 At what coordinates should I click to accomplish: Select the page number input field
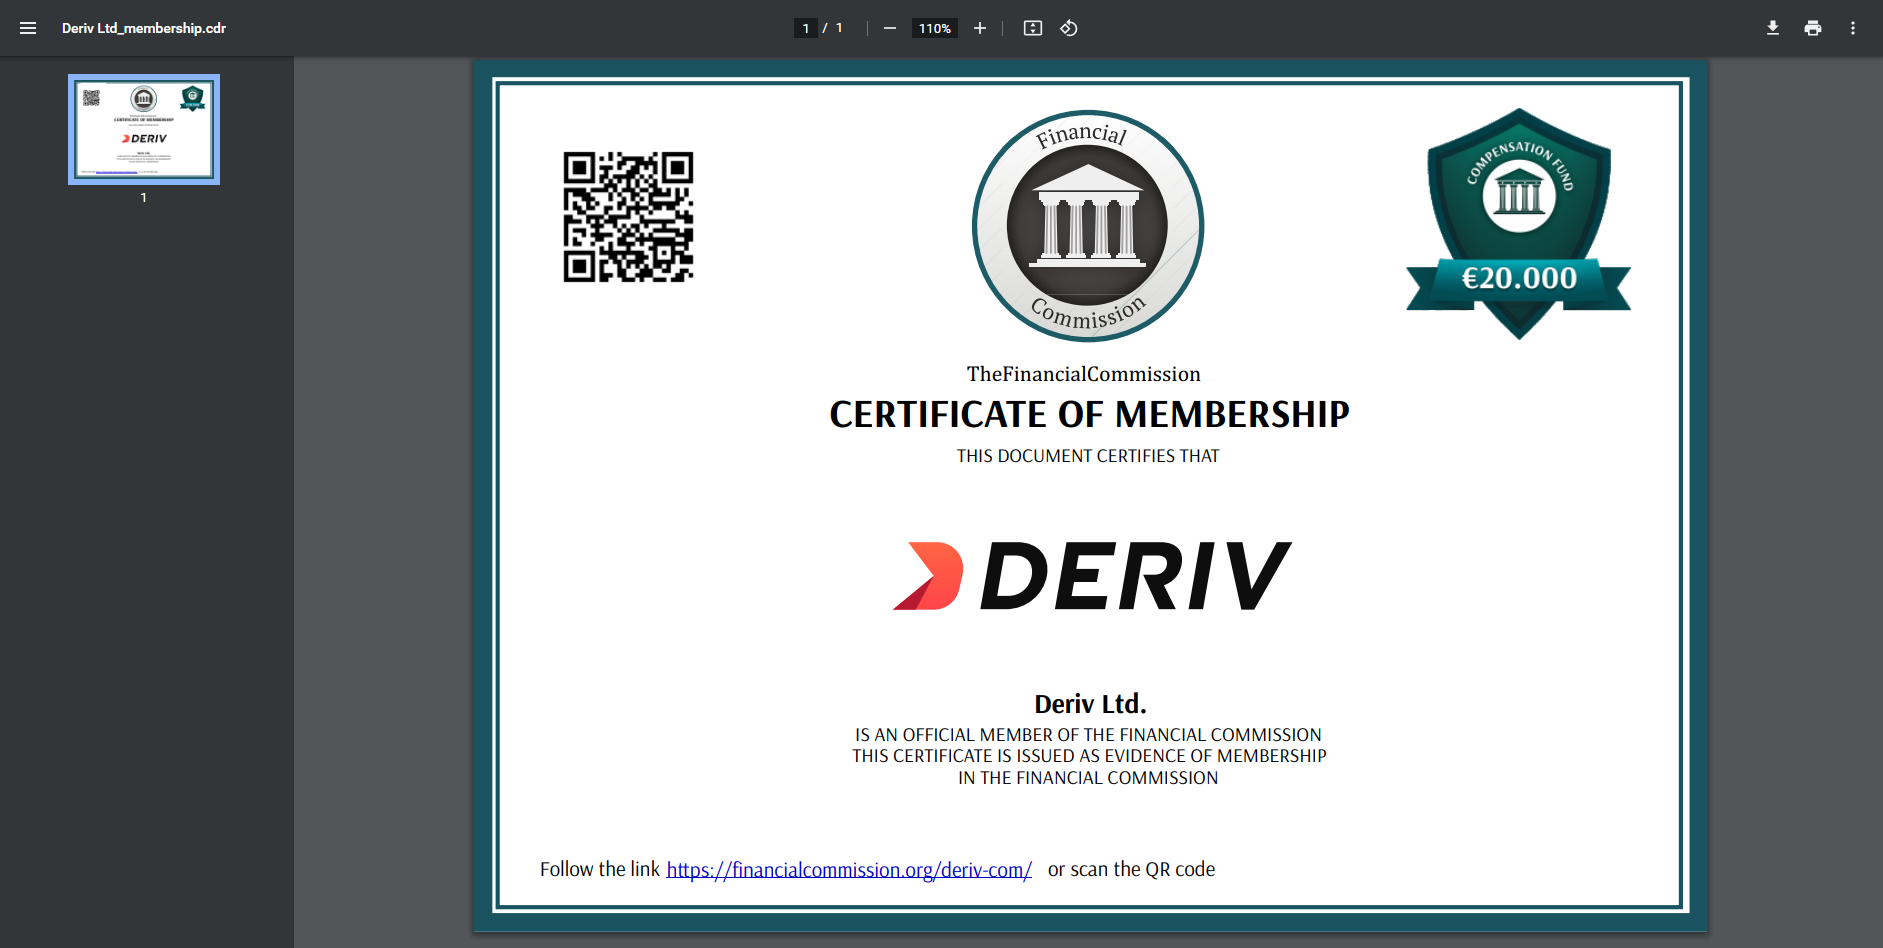tap(806, 28)
